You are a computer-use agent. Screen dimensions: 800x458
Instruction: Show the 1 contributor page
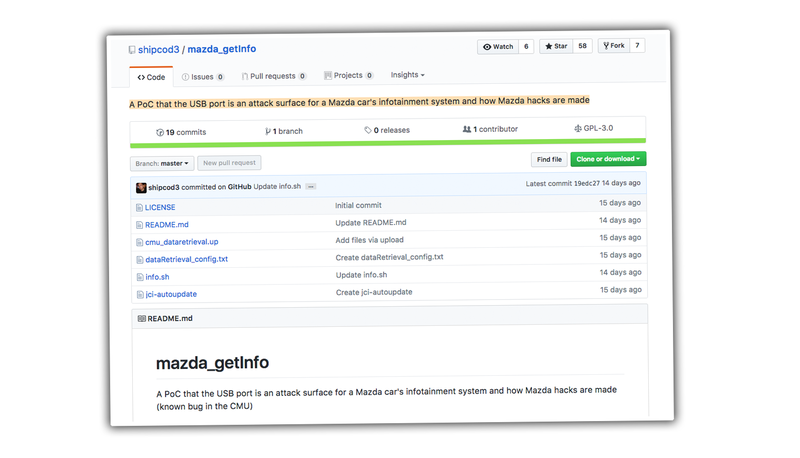coord(490,129)
